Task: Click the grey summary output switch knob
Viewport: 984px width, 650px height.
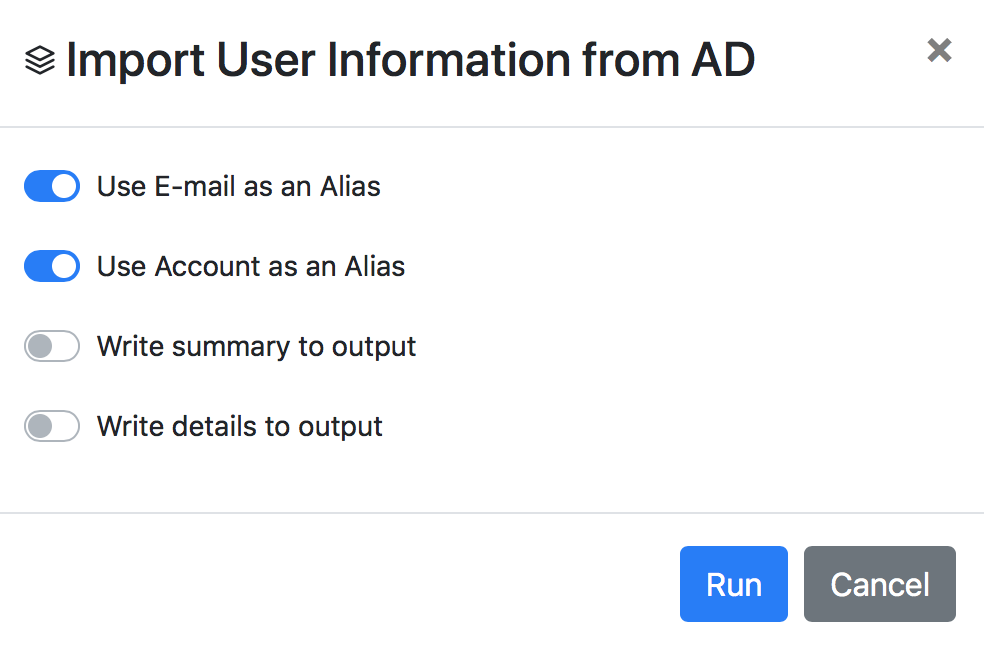Action: tap(40, 347)
